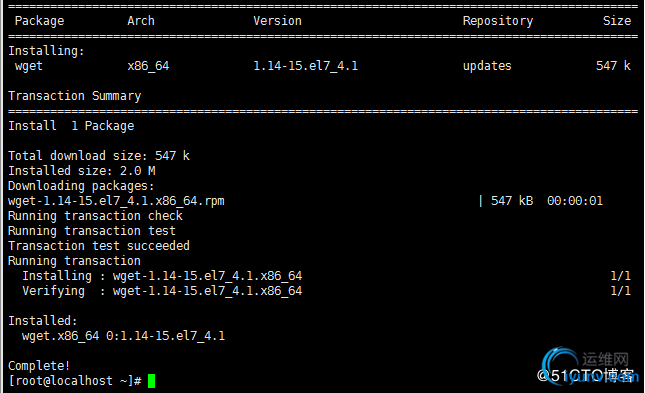Click the Installed size 2.0 M line
645x393 pixels.
(x=82, y=170)
